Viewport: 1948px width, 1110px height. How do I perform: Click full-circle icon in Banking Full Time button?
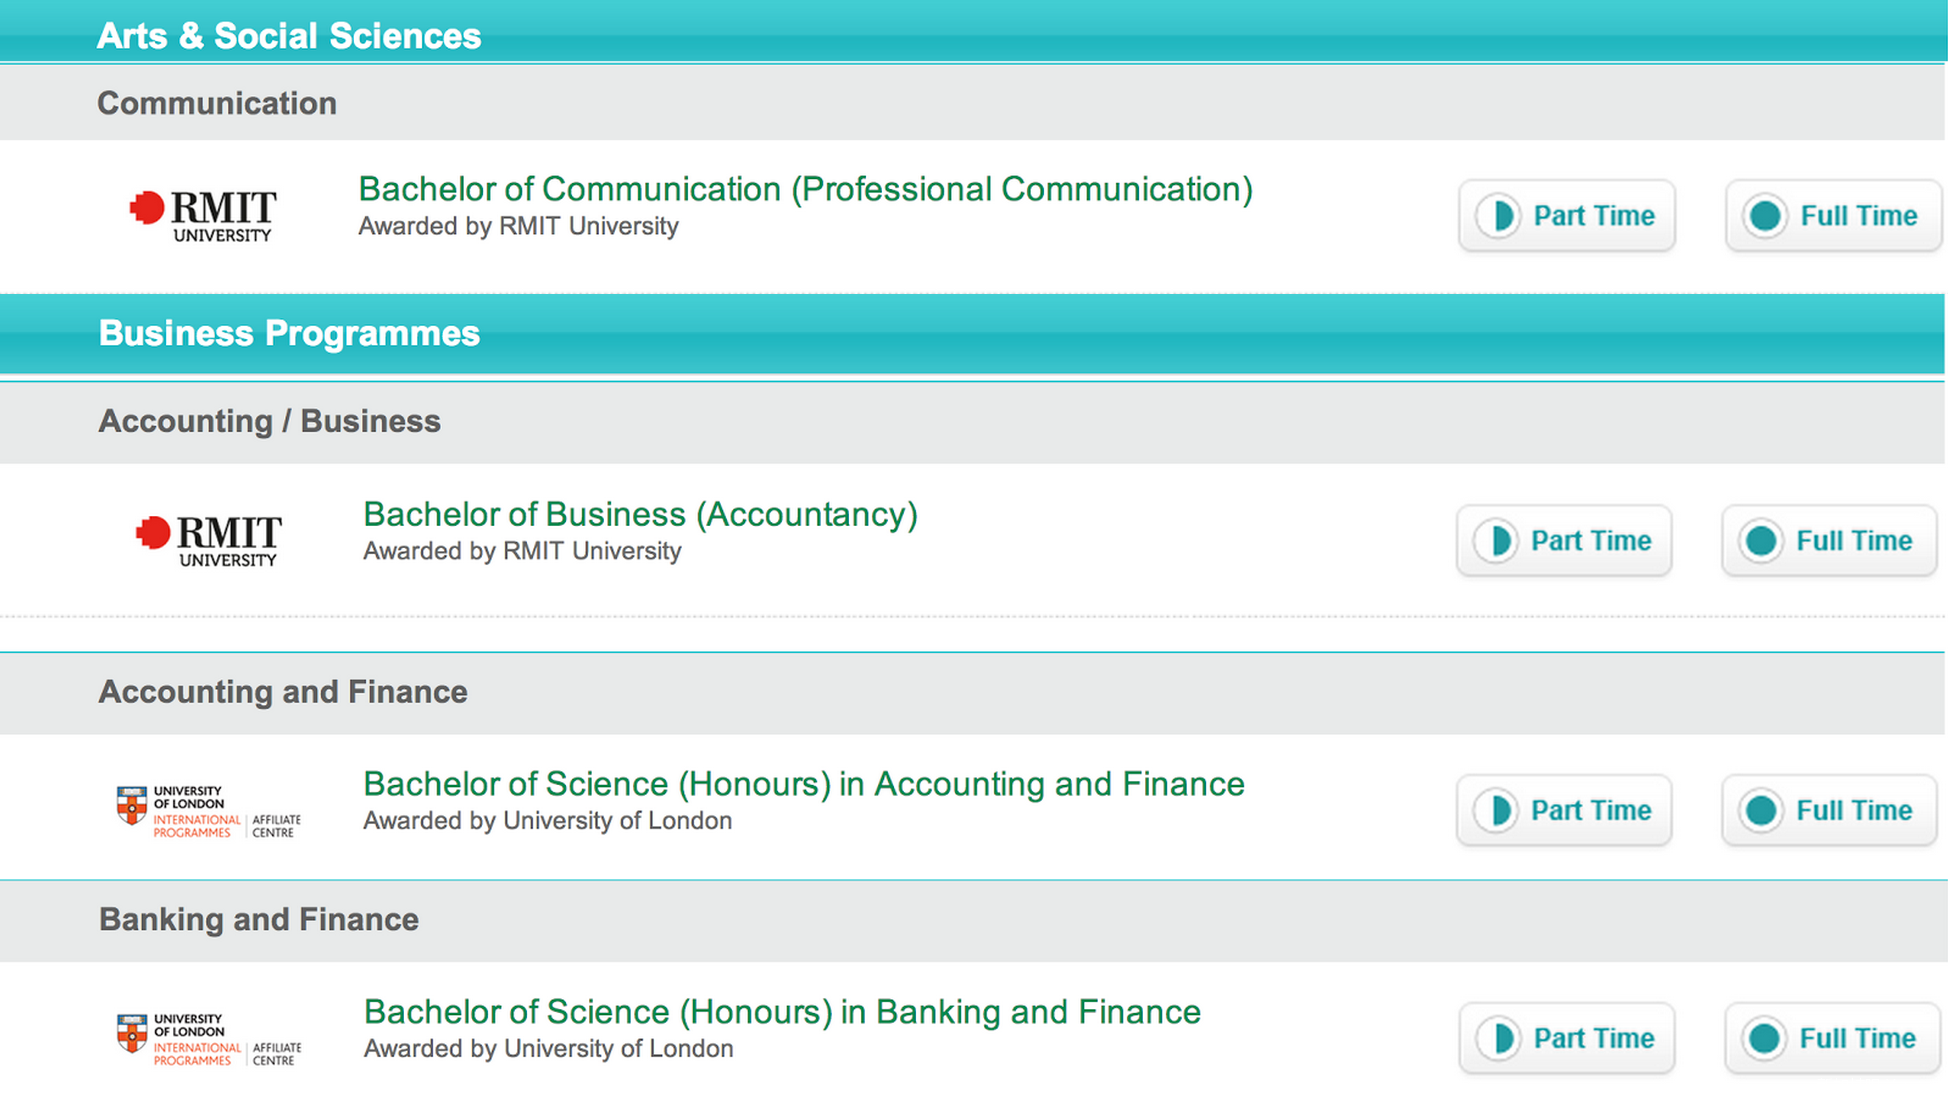tap(1765, 1039)
